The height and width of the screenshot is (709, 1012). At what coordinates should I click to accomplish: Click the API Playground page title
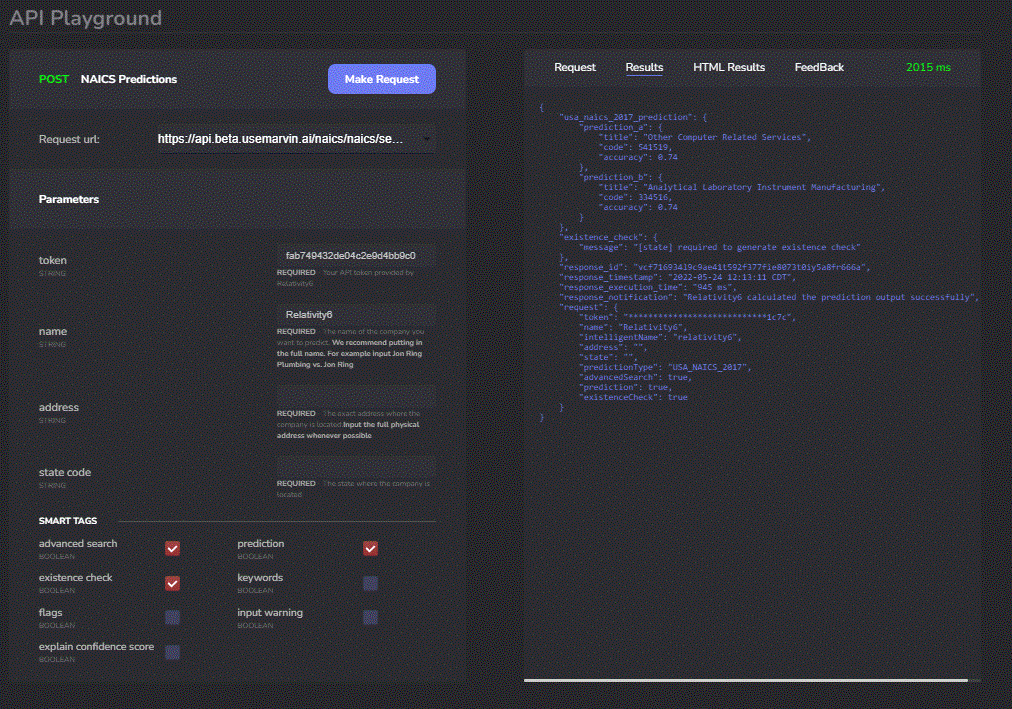(x=86, y=18)
